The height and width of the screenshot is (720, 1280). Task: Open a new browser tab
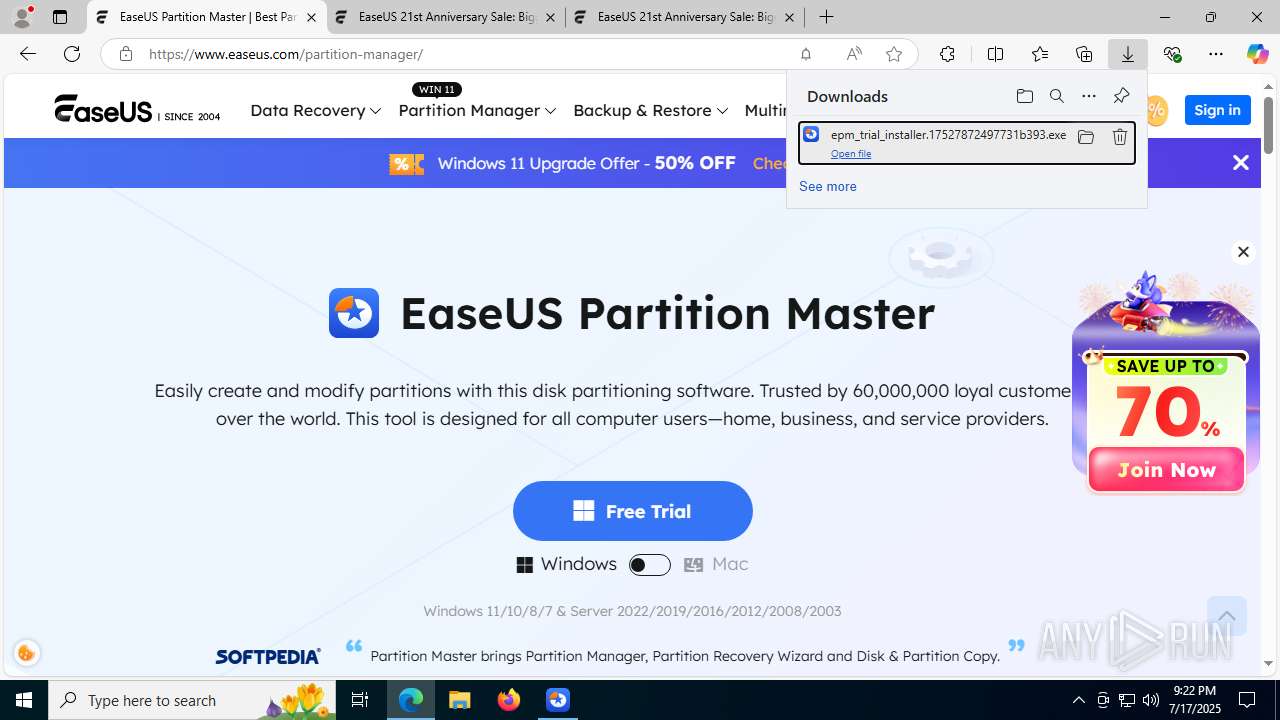coord(826,17)
